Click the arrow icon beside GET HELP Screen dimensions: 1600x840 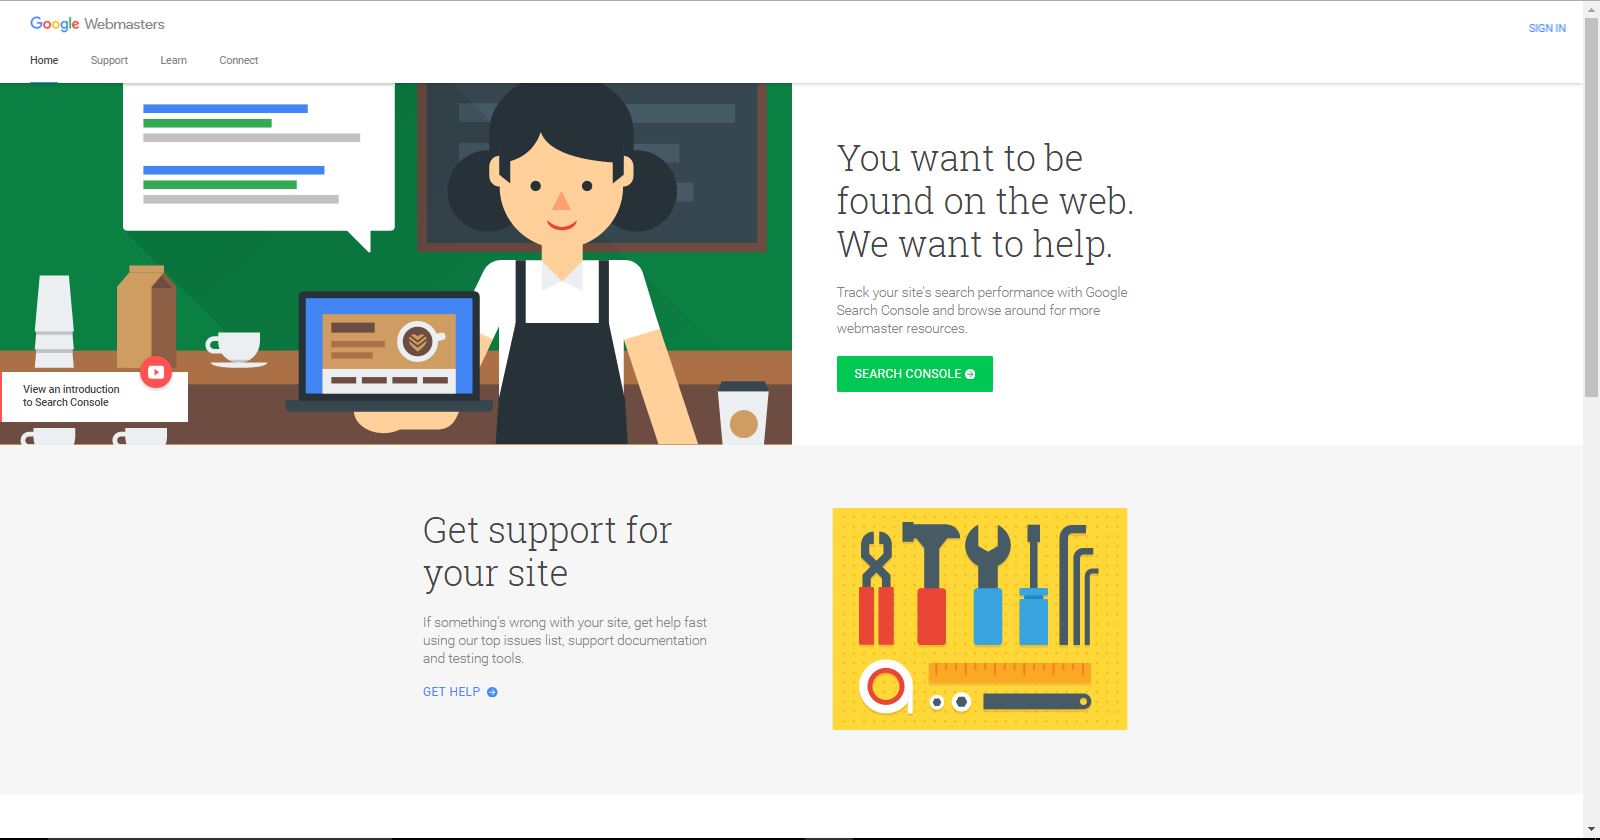point(492,692)
